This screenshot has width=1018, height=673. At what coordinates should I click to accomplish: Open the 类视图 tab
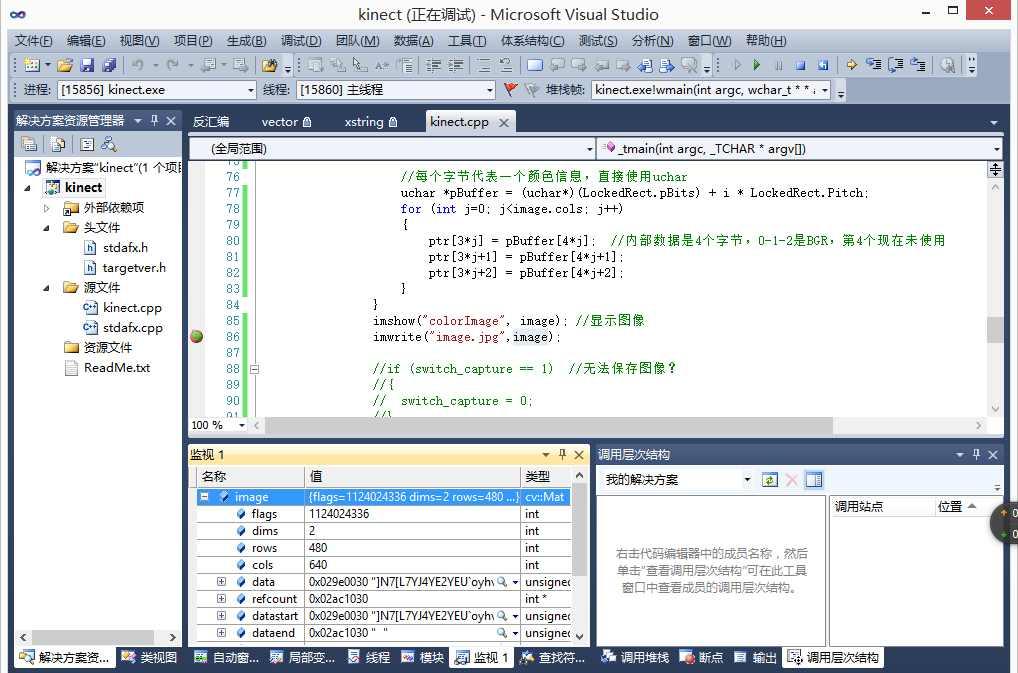[149, 657]
